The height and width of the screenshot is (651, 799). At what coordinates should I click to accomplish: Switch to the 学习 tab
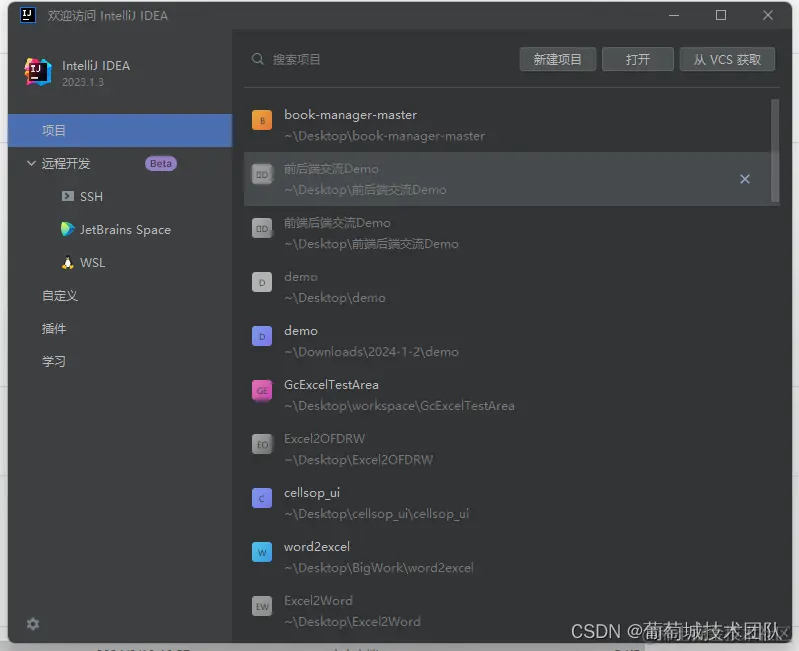point(54,362)
